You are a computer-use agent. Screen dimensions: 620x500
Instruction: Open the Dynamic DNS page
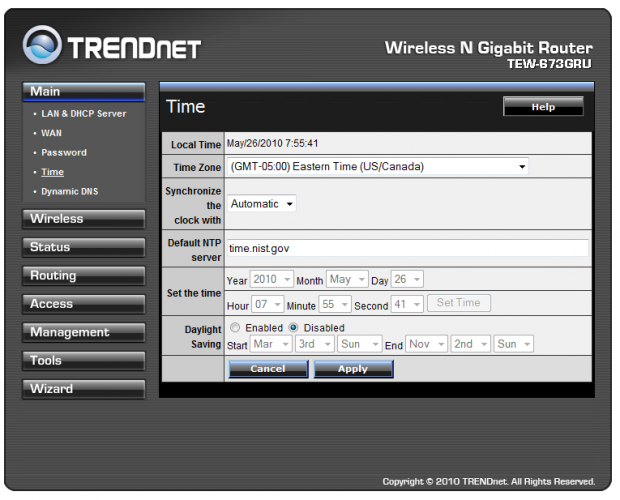(70, 191)
